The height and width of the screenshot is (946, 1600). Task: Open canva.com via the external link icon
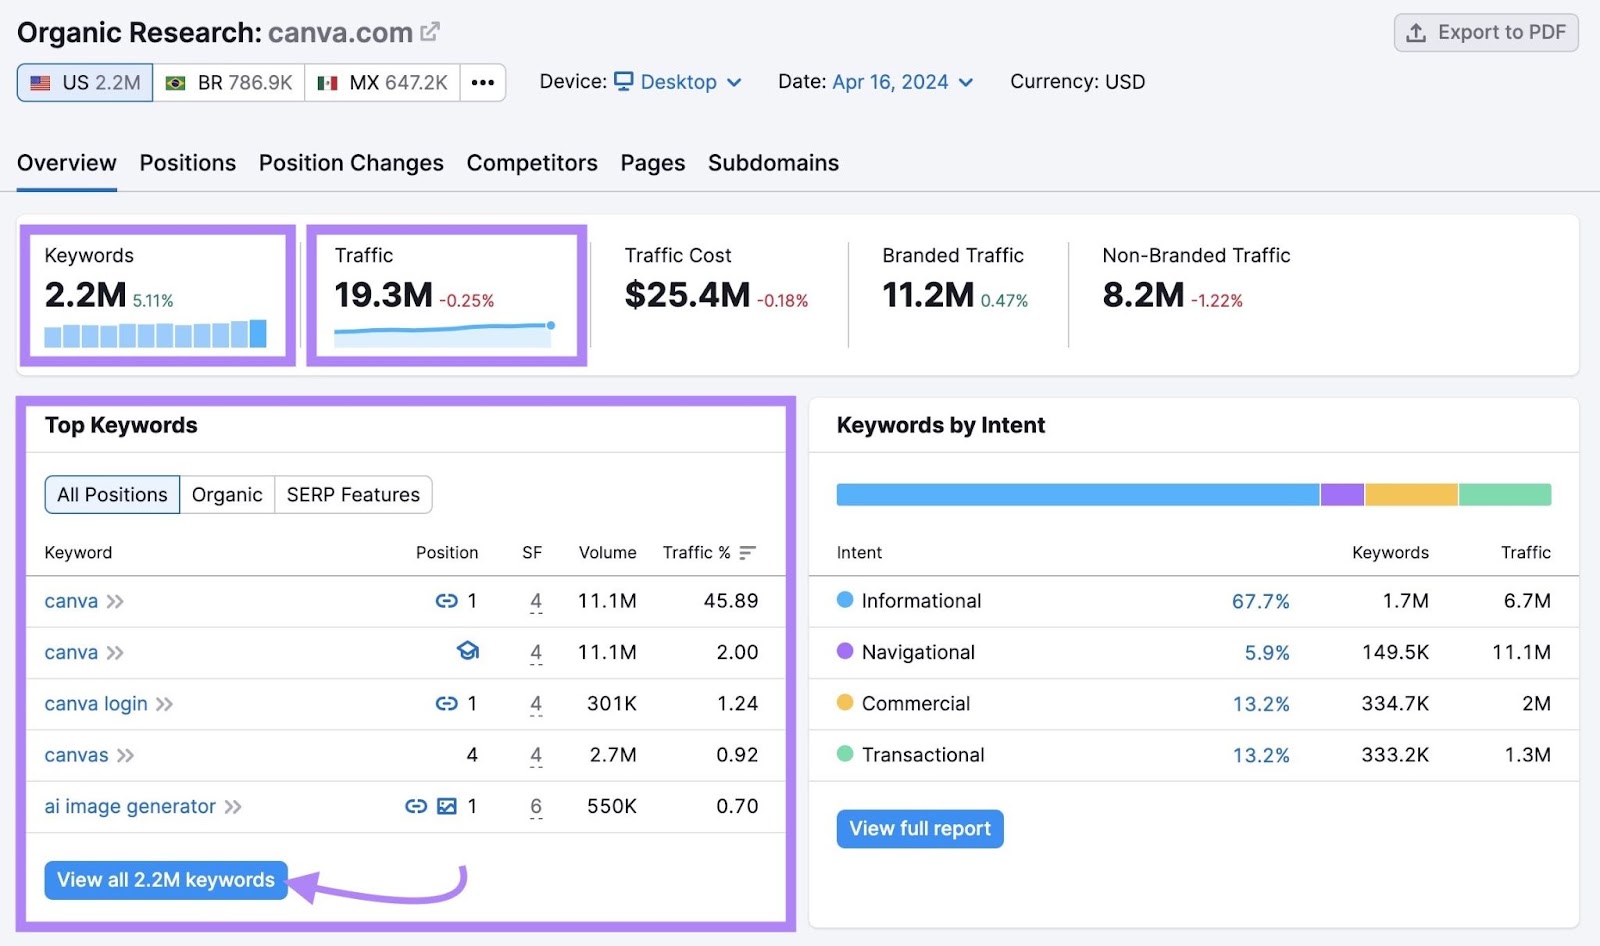[x=428, y=30]
